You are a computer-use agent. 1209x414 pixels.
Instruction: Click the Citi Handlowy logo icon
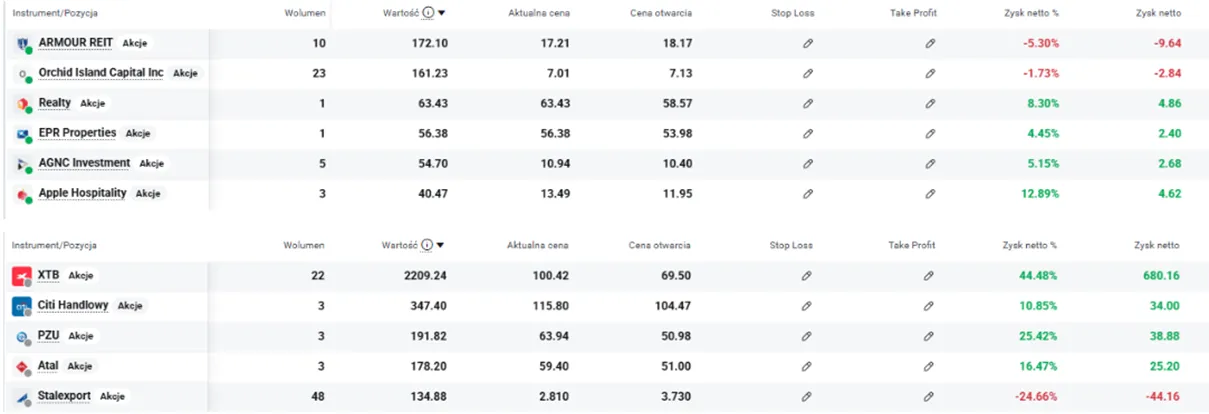pos(22,306)
